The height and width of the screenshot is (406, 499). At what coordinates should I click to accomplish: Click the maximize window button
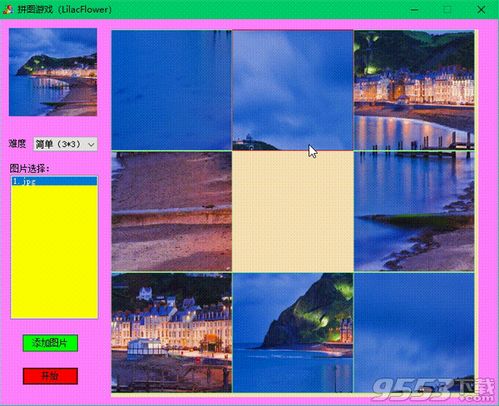[448, 10]
